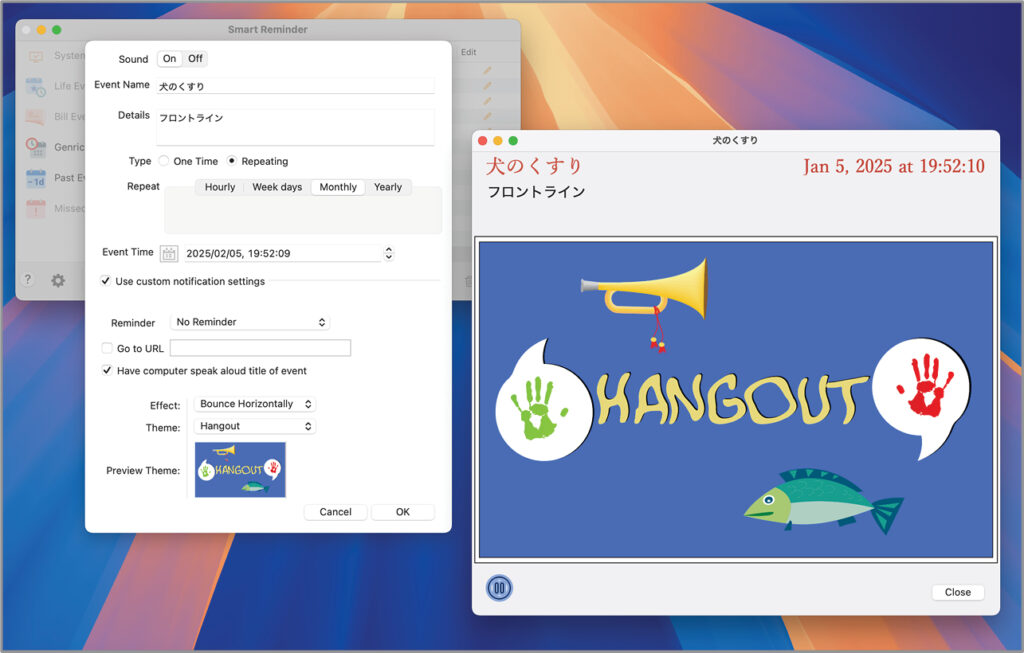Select the One Time type radio button
Screen dimensions: 1024x653
point(164,161)
